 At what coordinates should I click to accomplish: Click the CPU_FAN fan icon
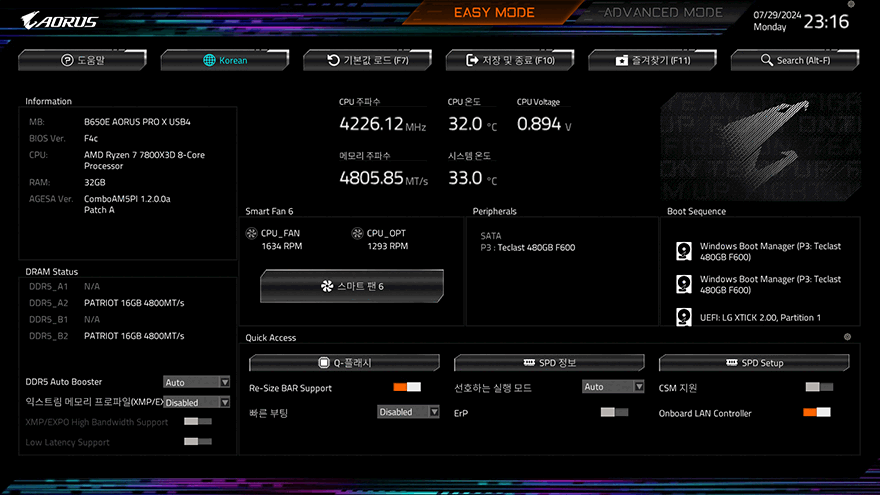pos(251,233)
